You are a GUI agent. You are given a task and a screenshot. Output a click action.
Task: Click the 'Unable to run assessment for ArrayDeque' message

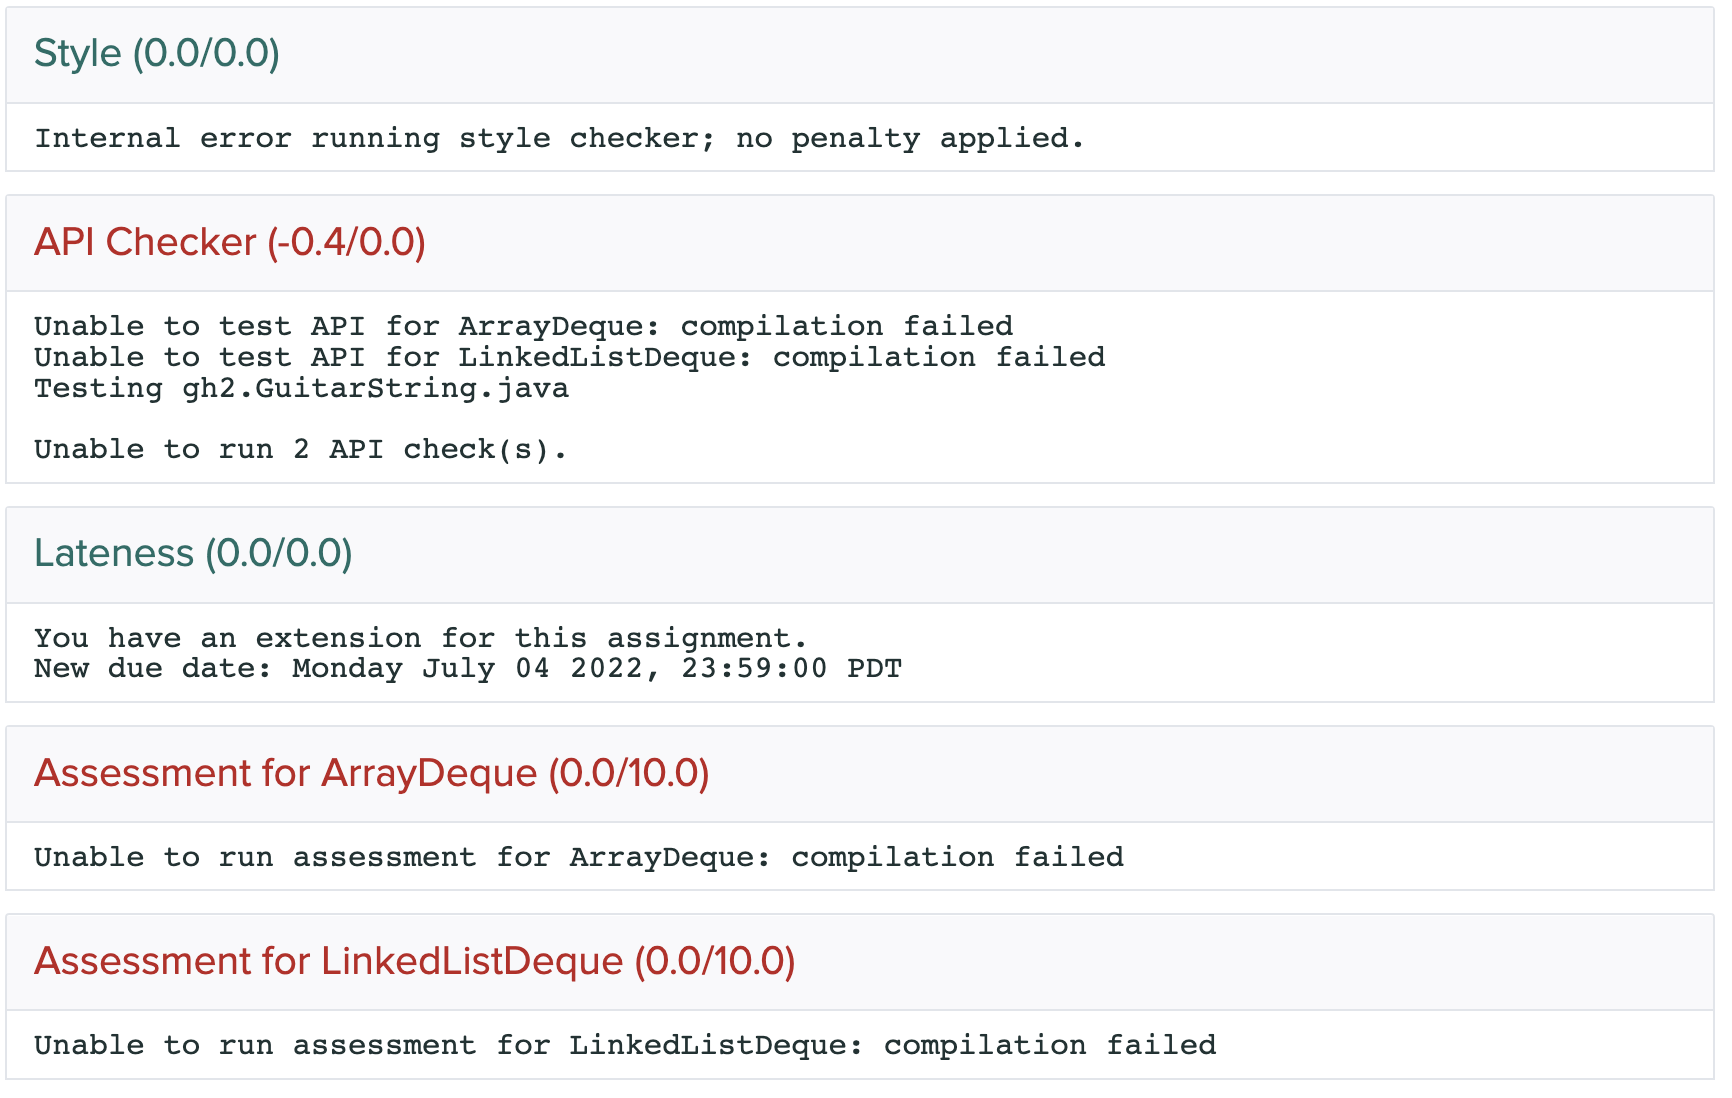pyautogui.click(x=578, y=857)
